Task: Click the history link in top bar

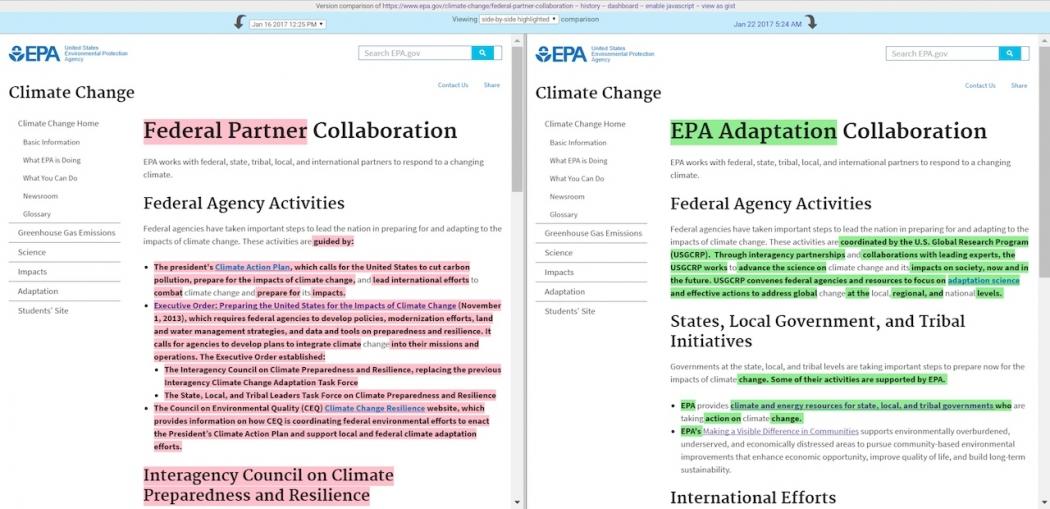Action: [x=589, y=5]
